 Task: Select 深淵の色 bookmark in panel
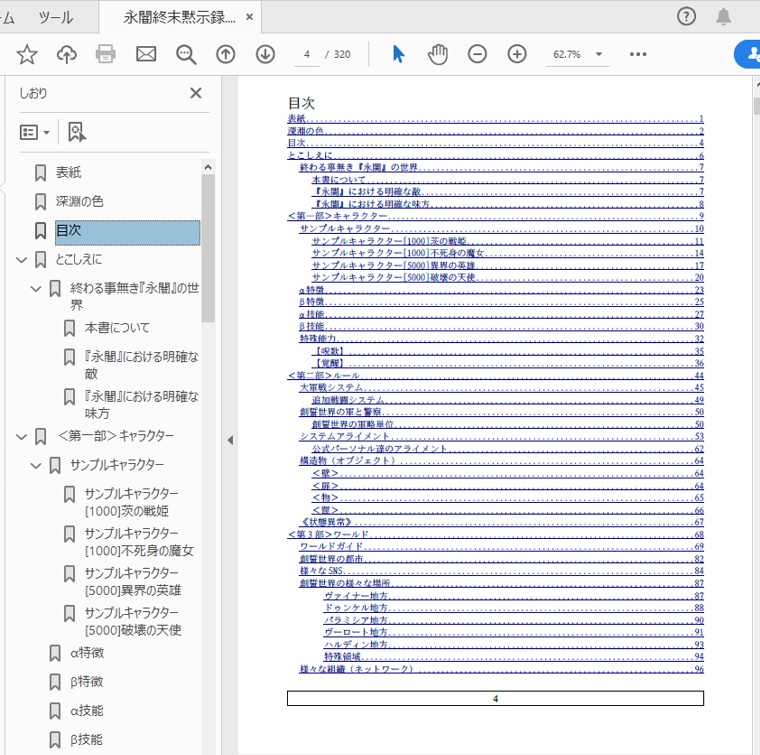[x=79, y=202]
